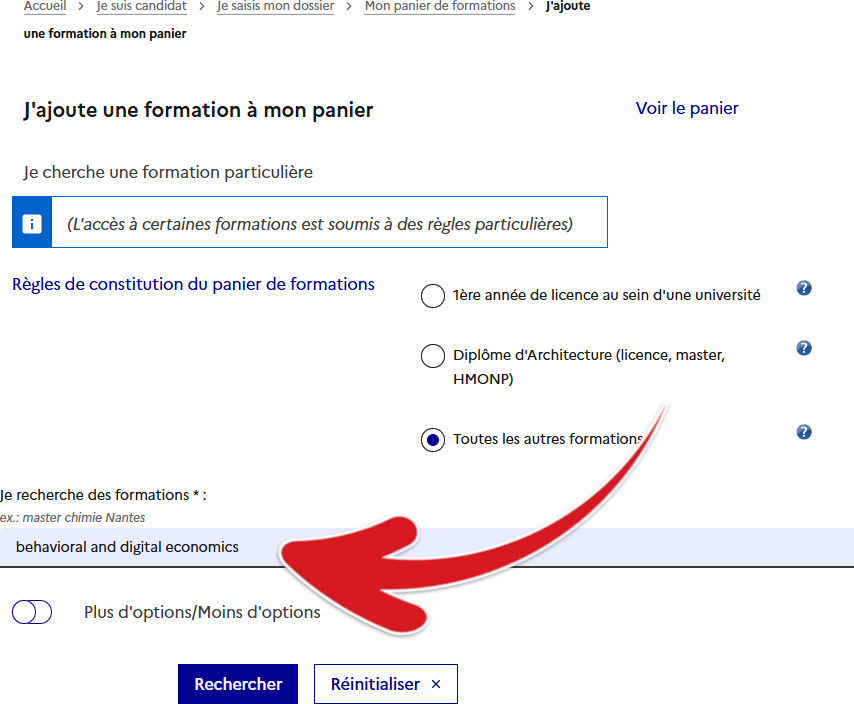The width and height of the screenshot is (854, 704).
Task: Open the 'Voir le panier' link
Action: [687, 108]
